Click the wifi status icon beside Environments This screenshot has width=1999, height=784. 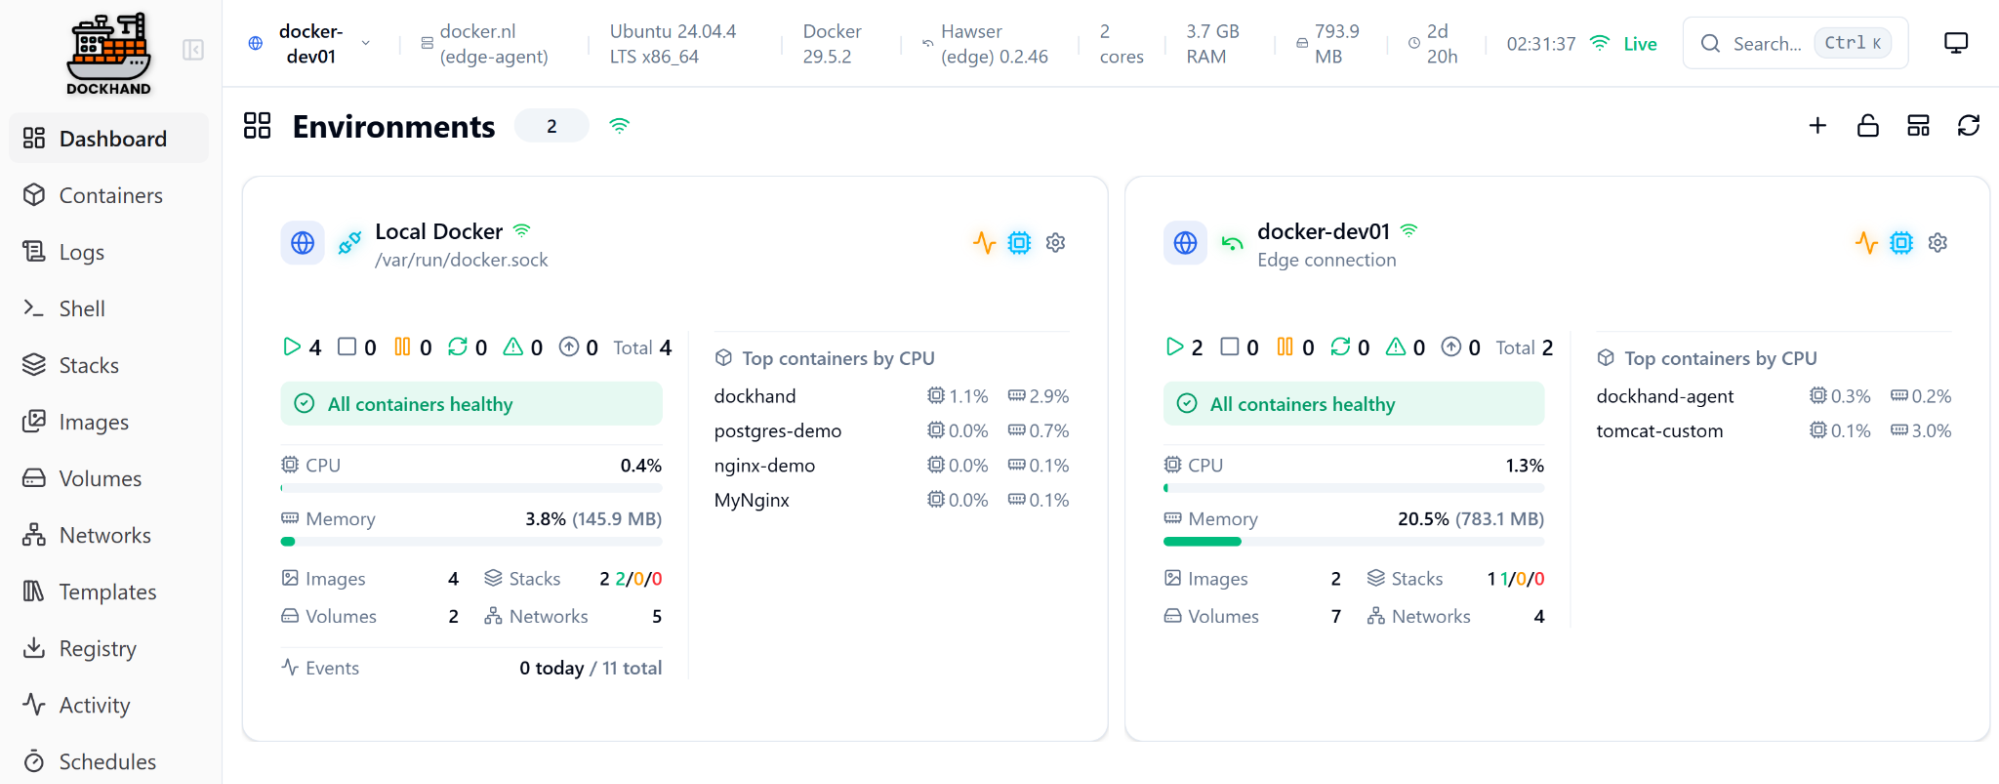[x=620, y=126]
